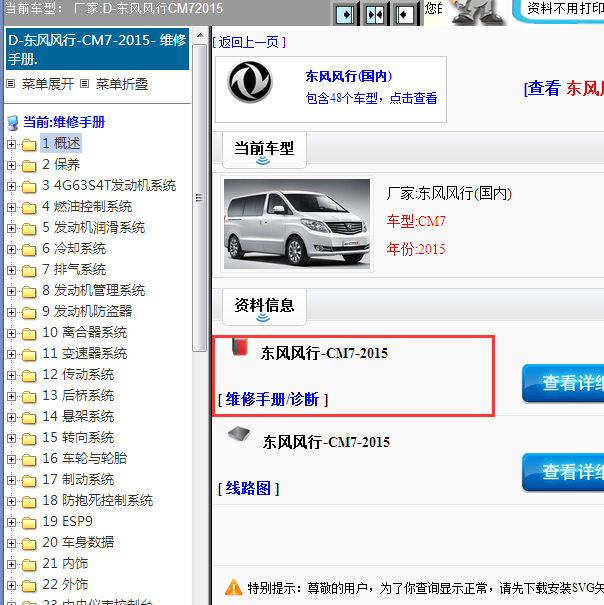Screen dimensions: 604x605
Task: Click the left-arrow pane layout icon
Action: (404, 15)
